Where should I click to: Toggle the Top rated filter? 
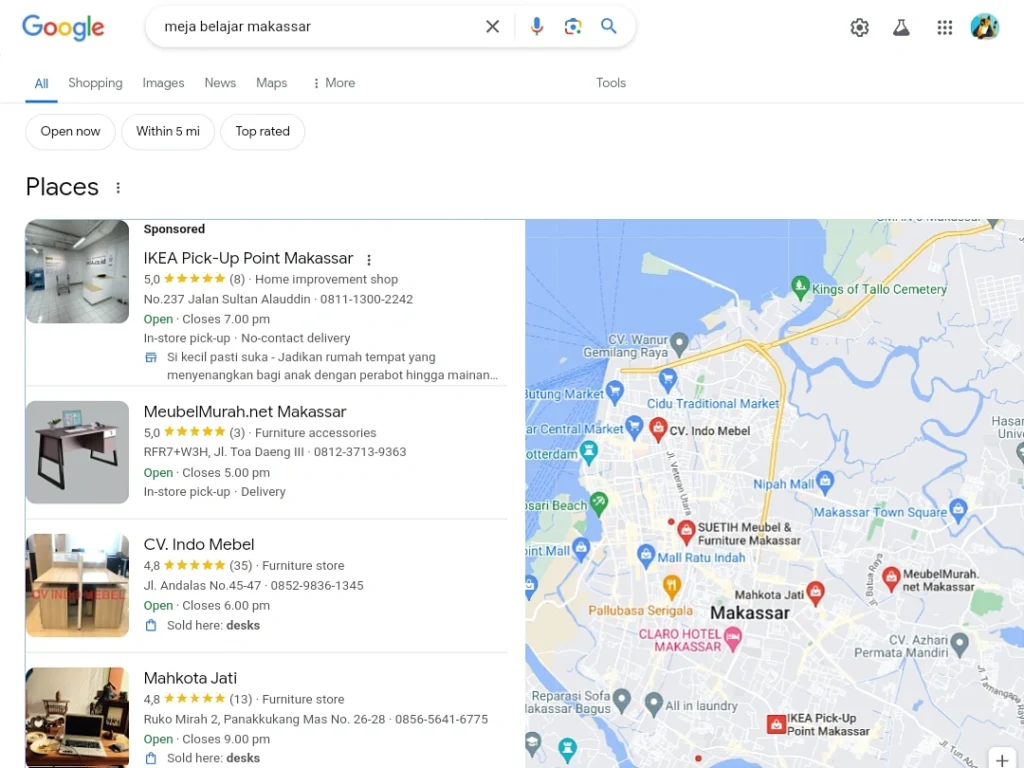tap(263, 132)
